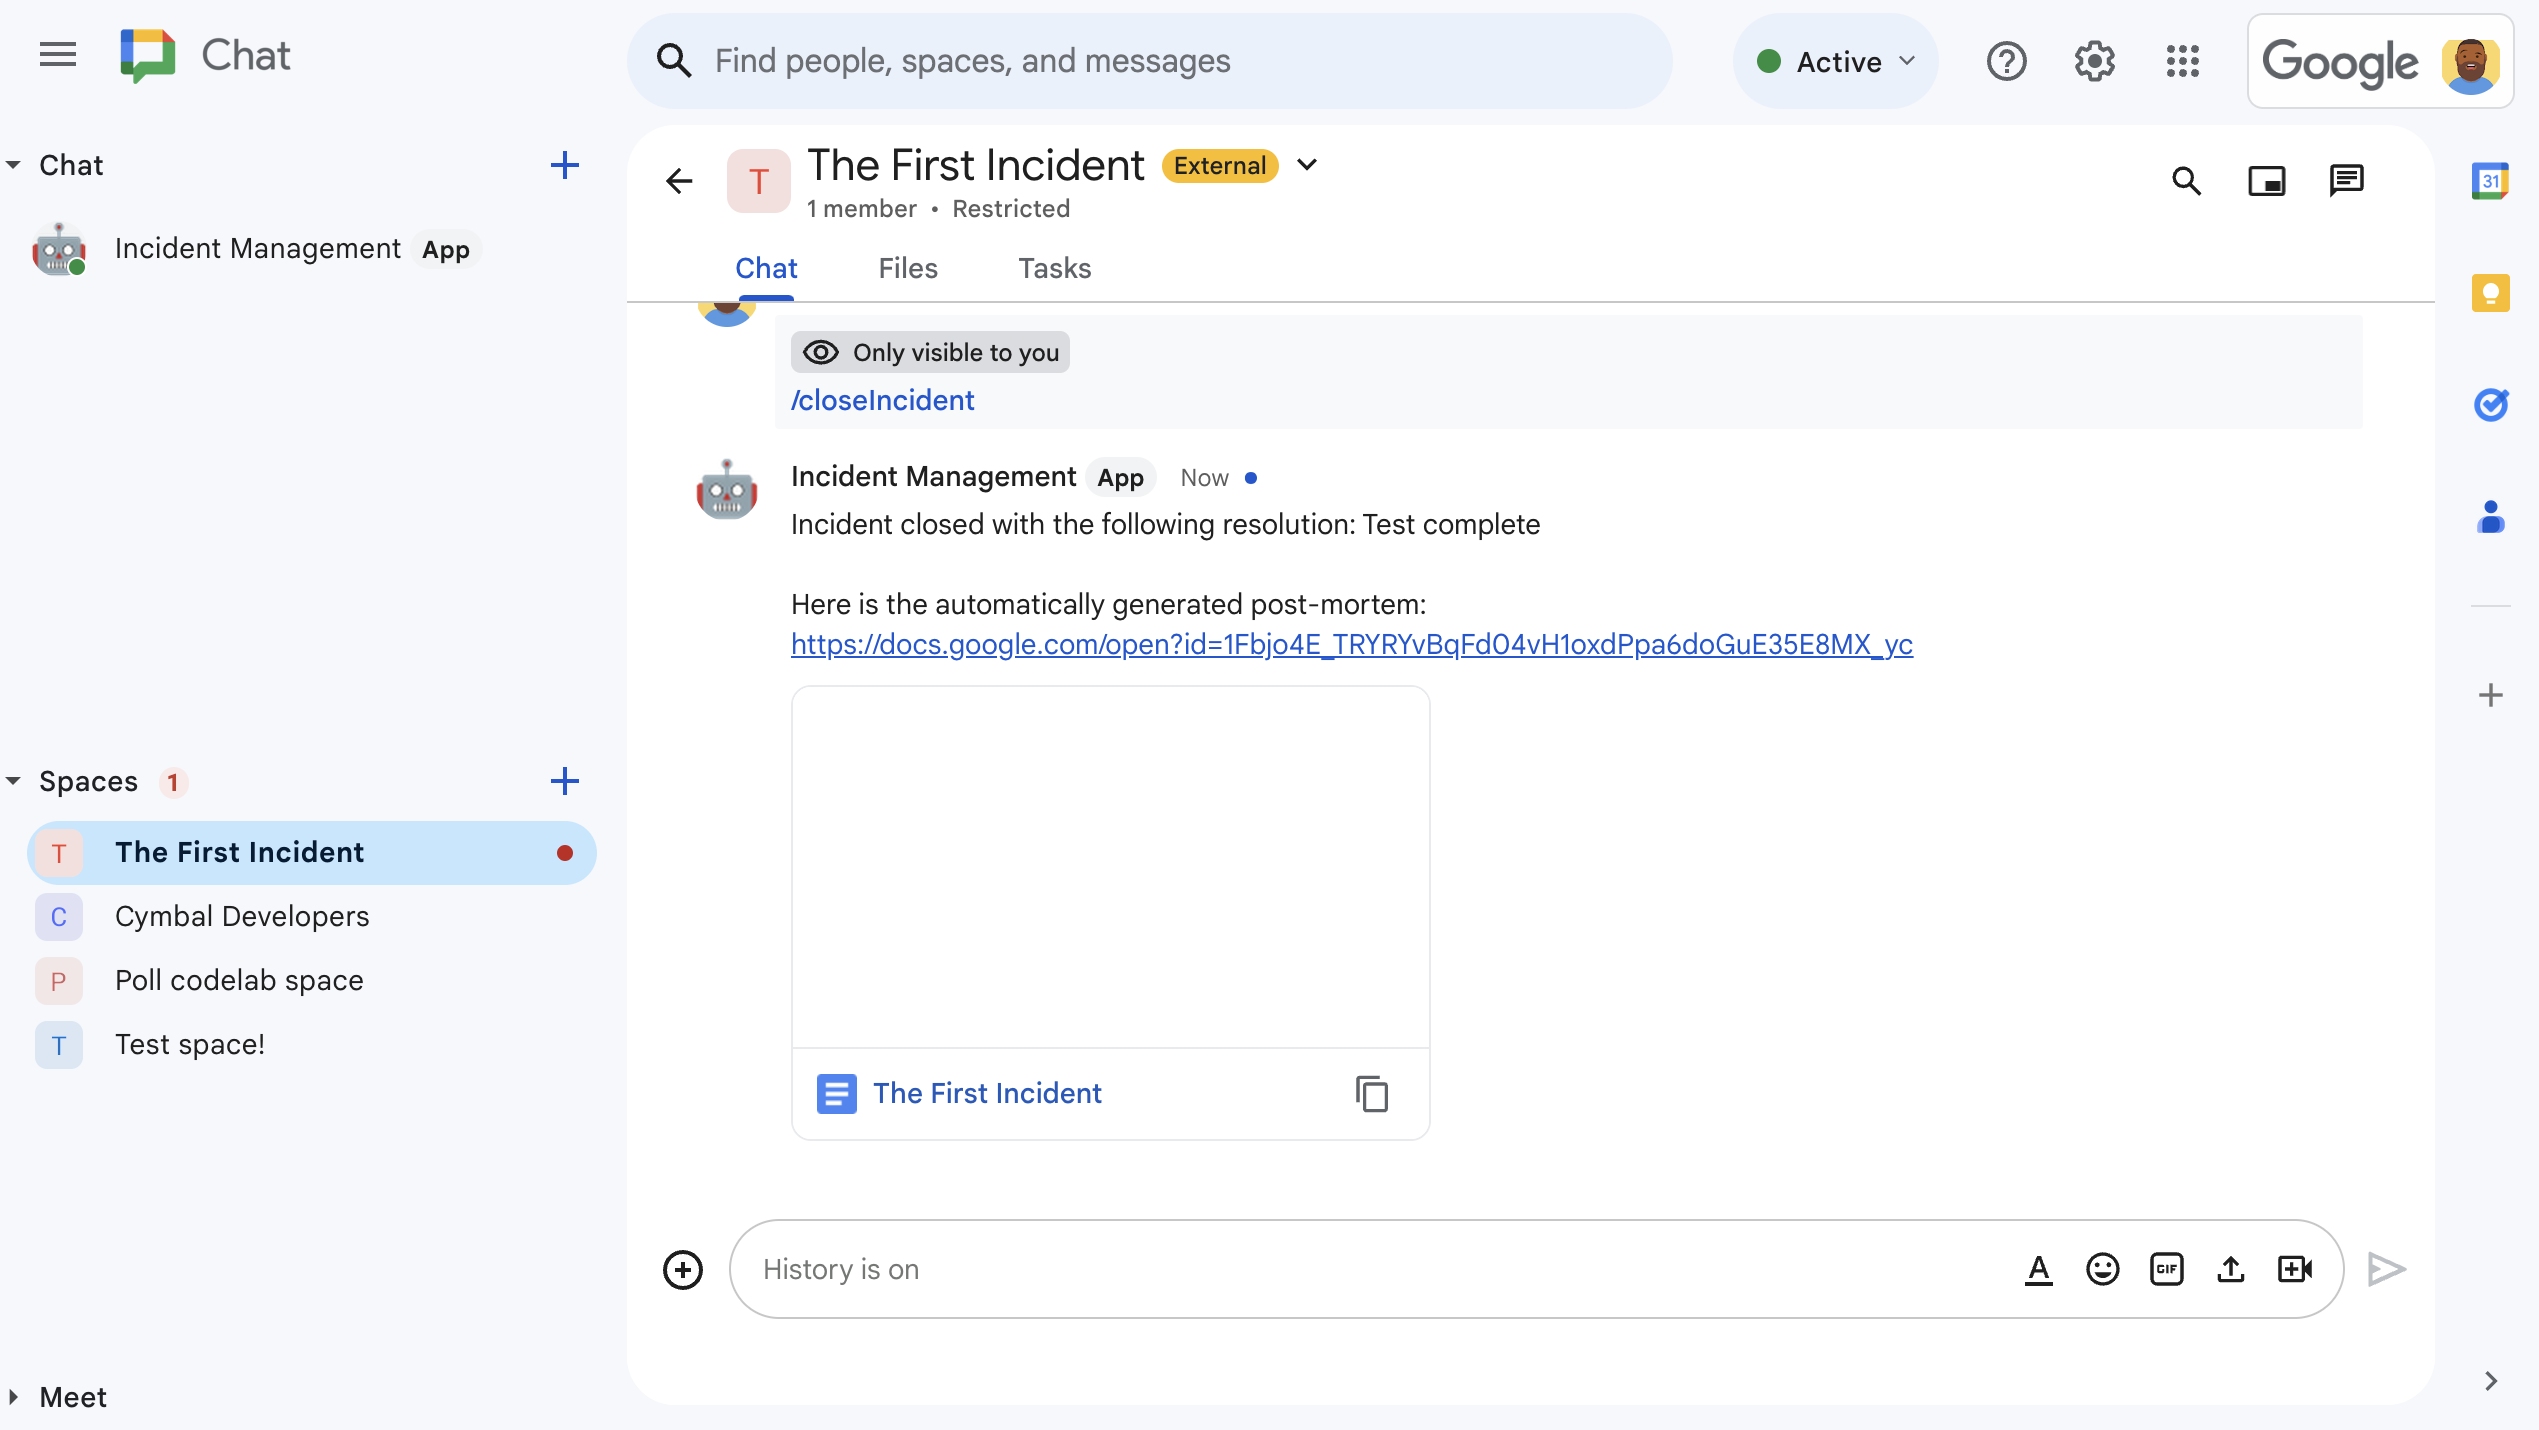2539x1430 pixels.
Task: Switch to the Tasks tab
Action: tap(1053, 269)
